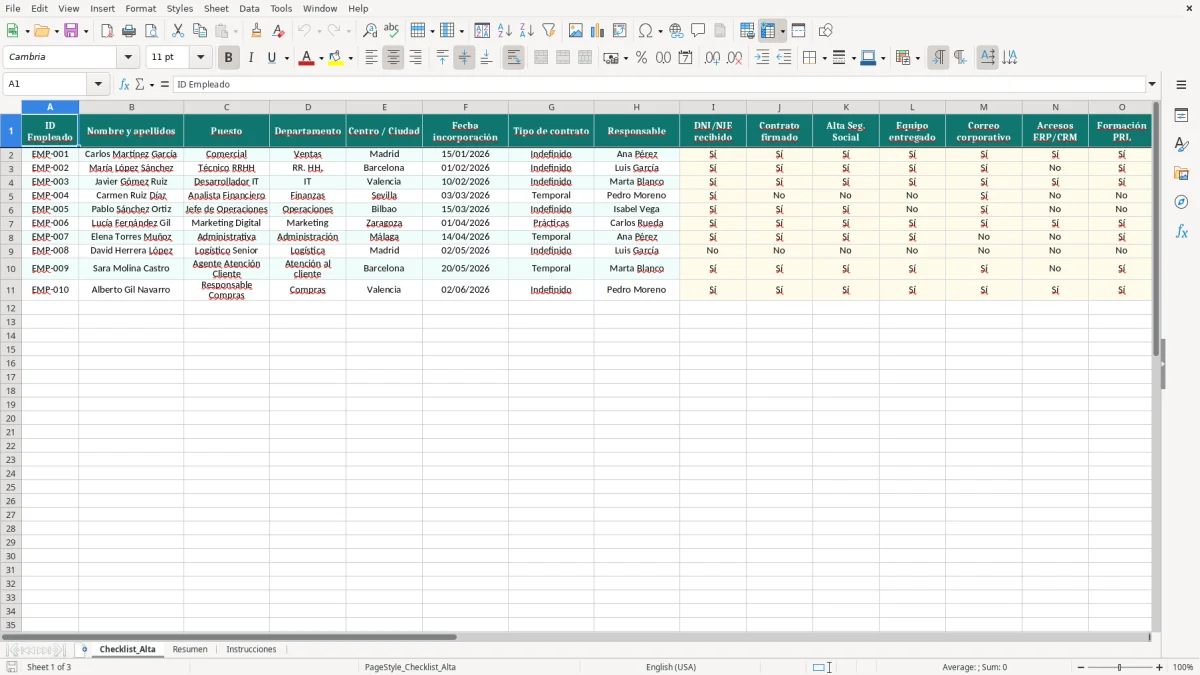Clear direct formatting
The image size is (1200, 675).
279,31
